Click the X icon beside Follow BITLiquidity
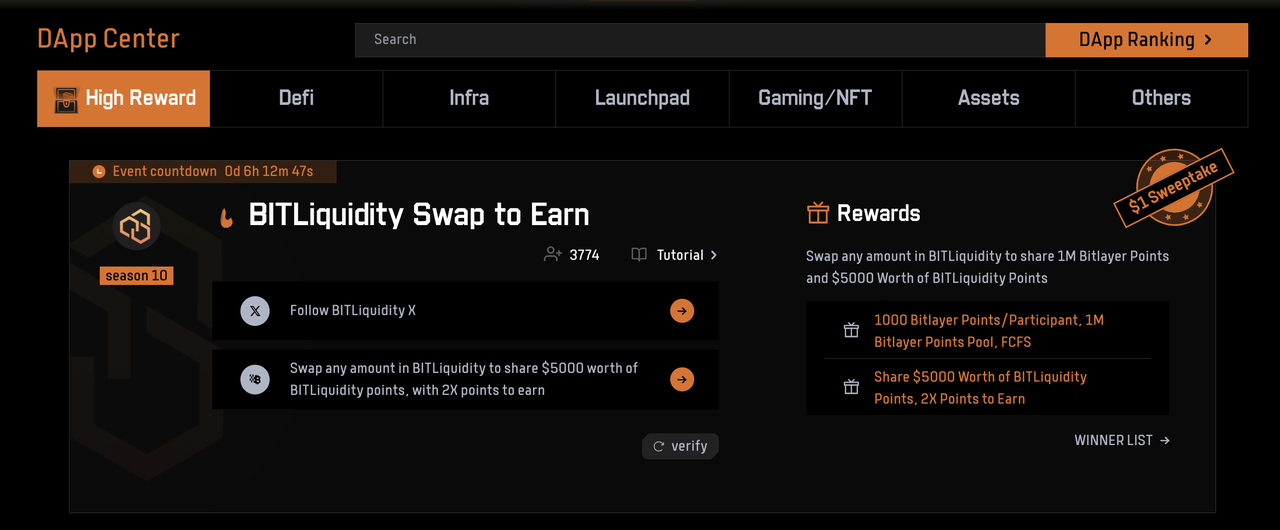 (x=255, y=311)
